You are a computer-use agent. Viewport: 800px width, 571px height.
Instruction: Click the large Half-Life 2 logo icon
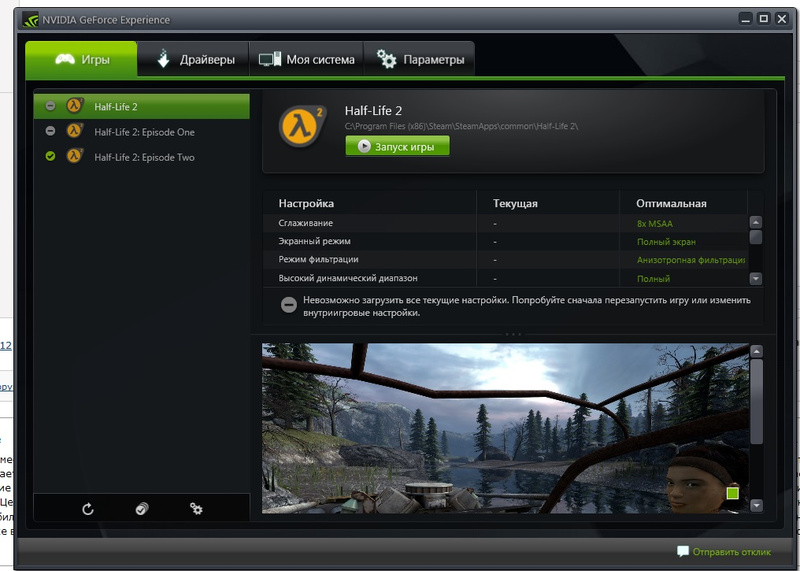point(302,126)
